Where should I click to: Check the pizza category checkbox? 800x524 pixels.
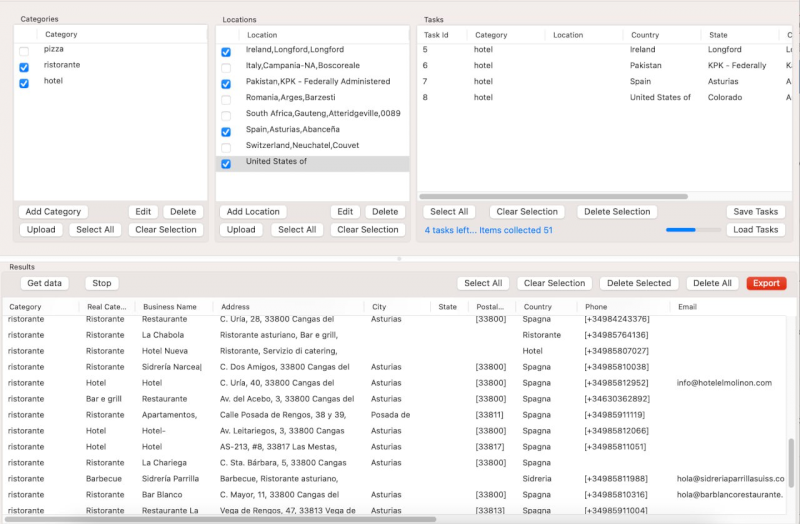[x=24, y=51]
